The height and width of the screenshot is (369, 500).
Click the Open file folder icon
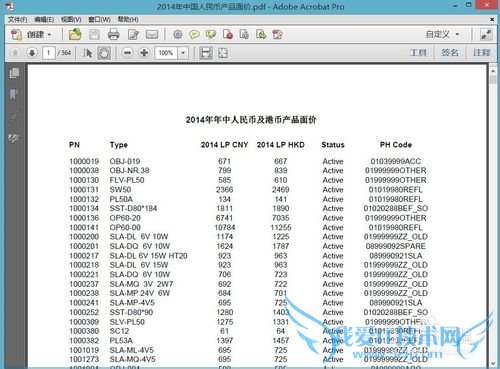[75, 35]
